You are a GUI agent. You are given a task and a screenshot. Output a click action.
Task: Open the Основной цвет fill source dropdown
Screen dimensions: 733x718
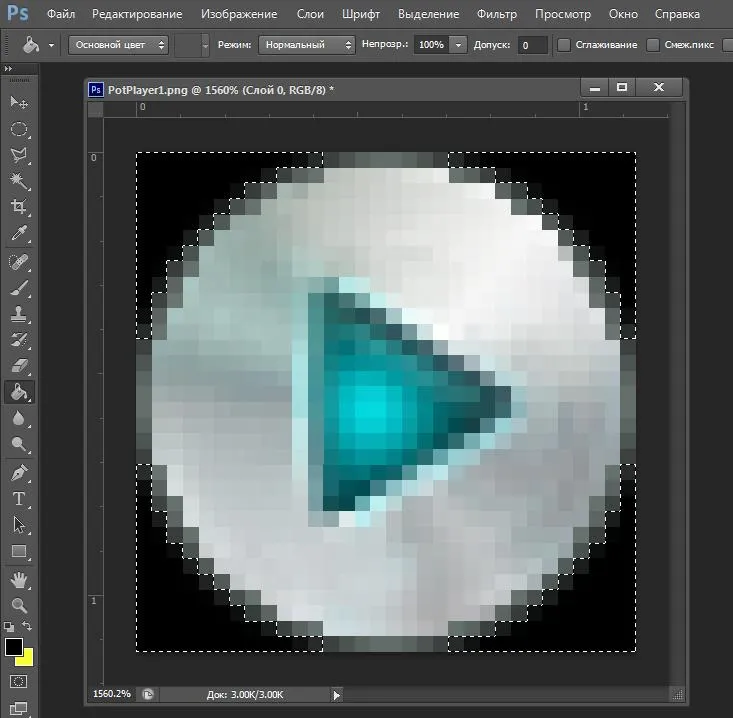tap(118, 45)
